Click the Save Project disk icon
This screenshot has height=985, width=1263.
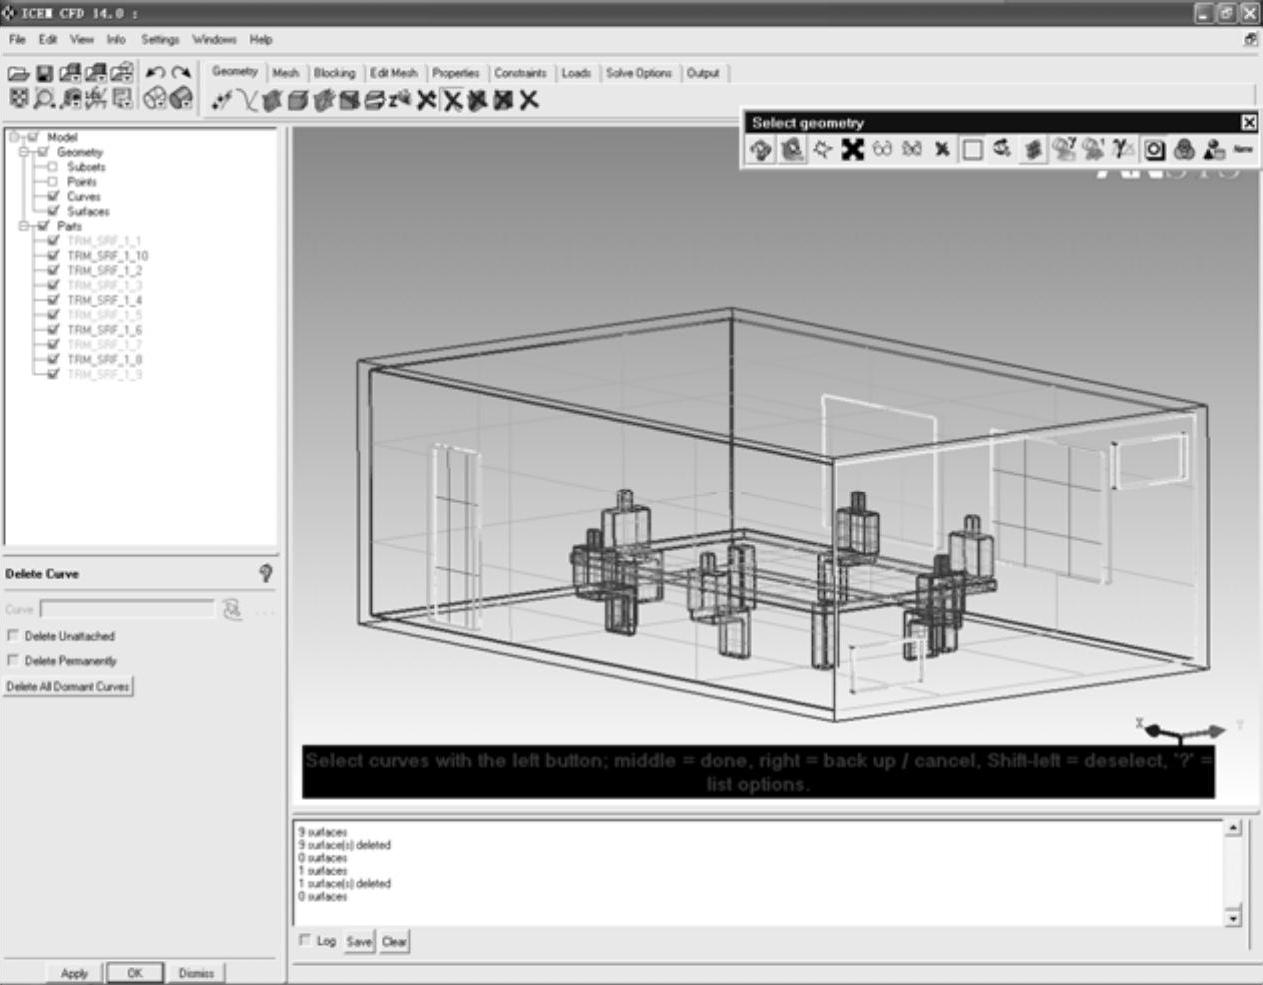[x=44, y=73]
